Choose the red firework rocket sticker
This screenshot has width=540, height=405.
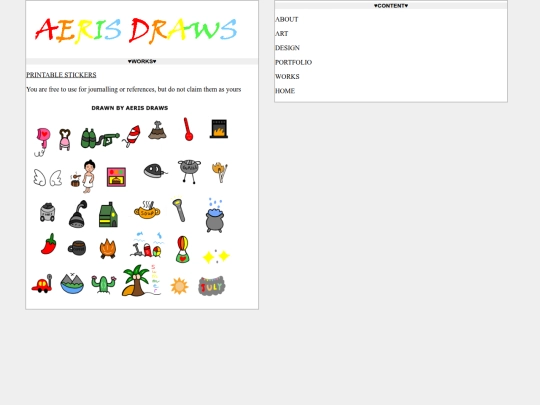132,136
